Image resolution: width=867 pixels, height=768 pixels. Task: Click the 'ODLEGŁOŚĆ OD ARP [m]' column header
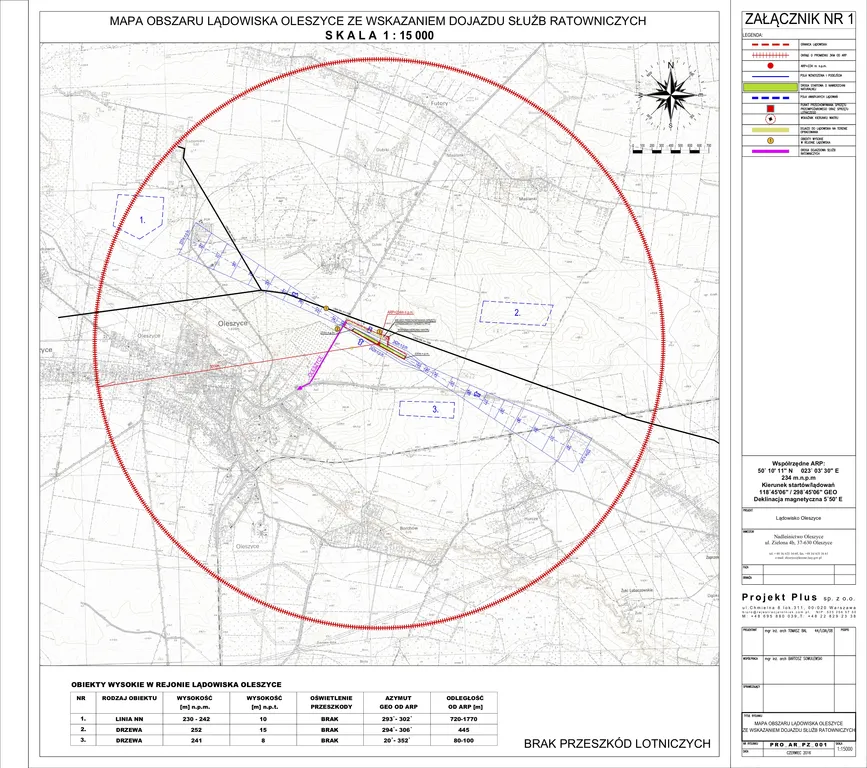pyautogui.click(x=464, y=702)
